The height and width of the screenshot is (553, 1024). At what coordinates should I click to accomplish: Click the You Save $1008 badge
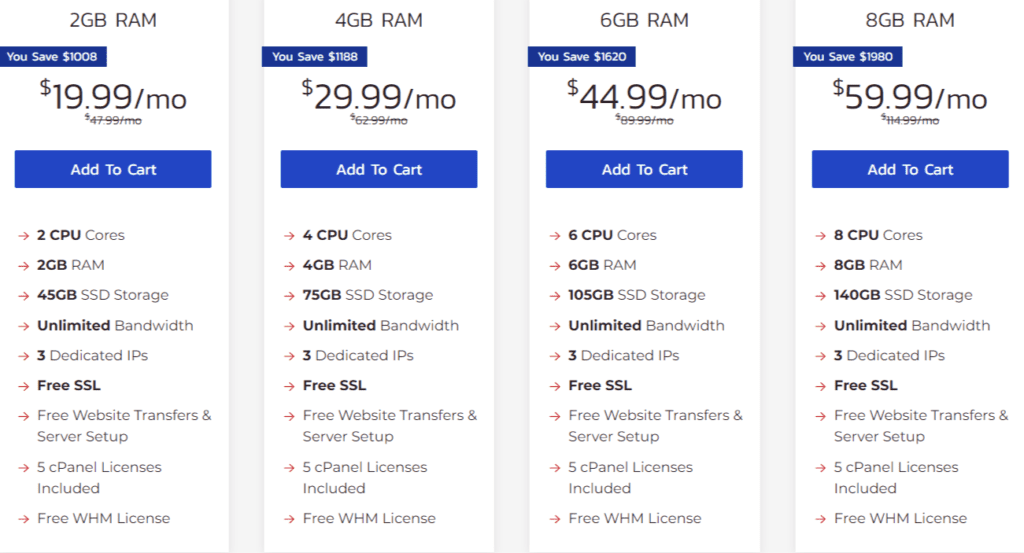click(53, 57)
